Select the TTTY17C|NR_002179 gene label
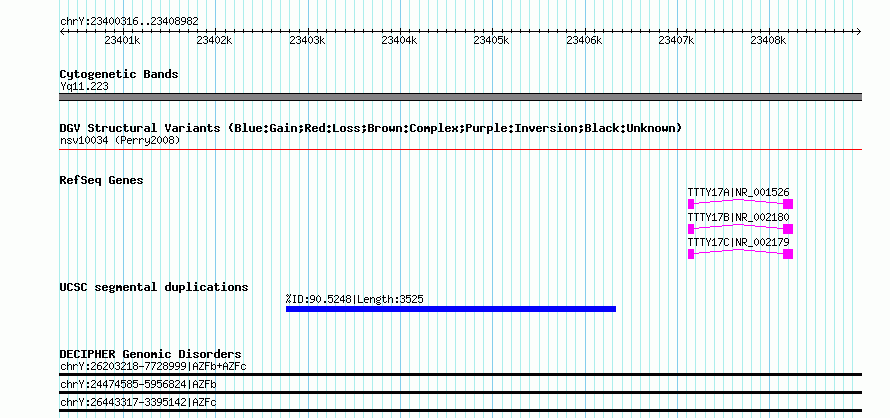 click(x=738, y=243)
